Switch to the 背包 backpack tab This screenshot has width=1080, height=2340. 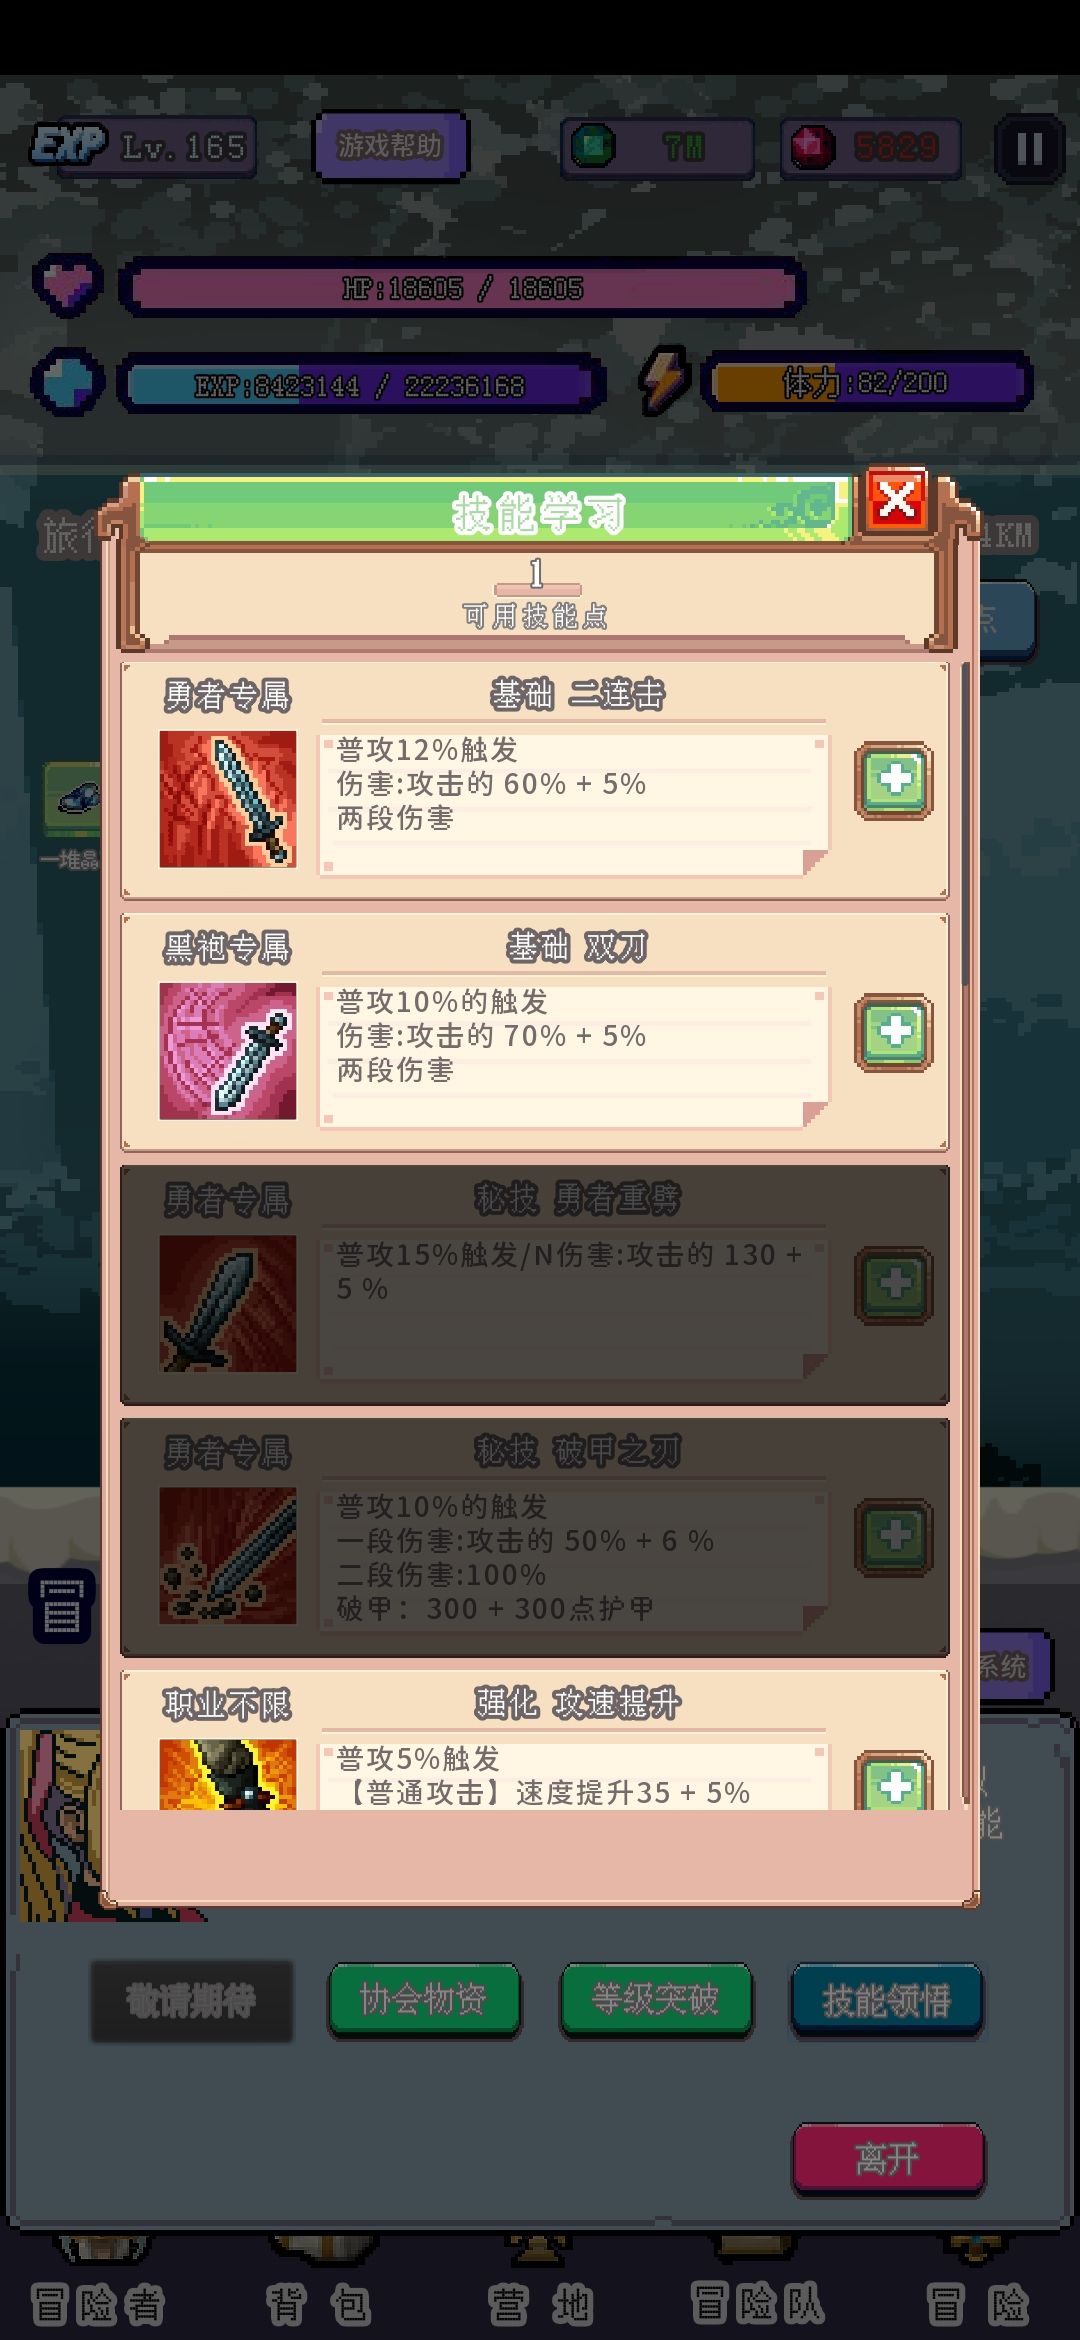click(x=320, y=2304)
